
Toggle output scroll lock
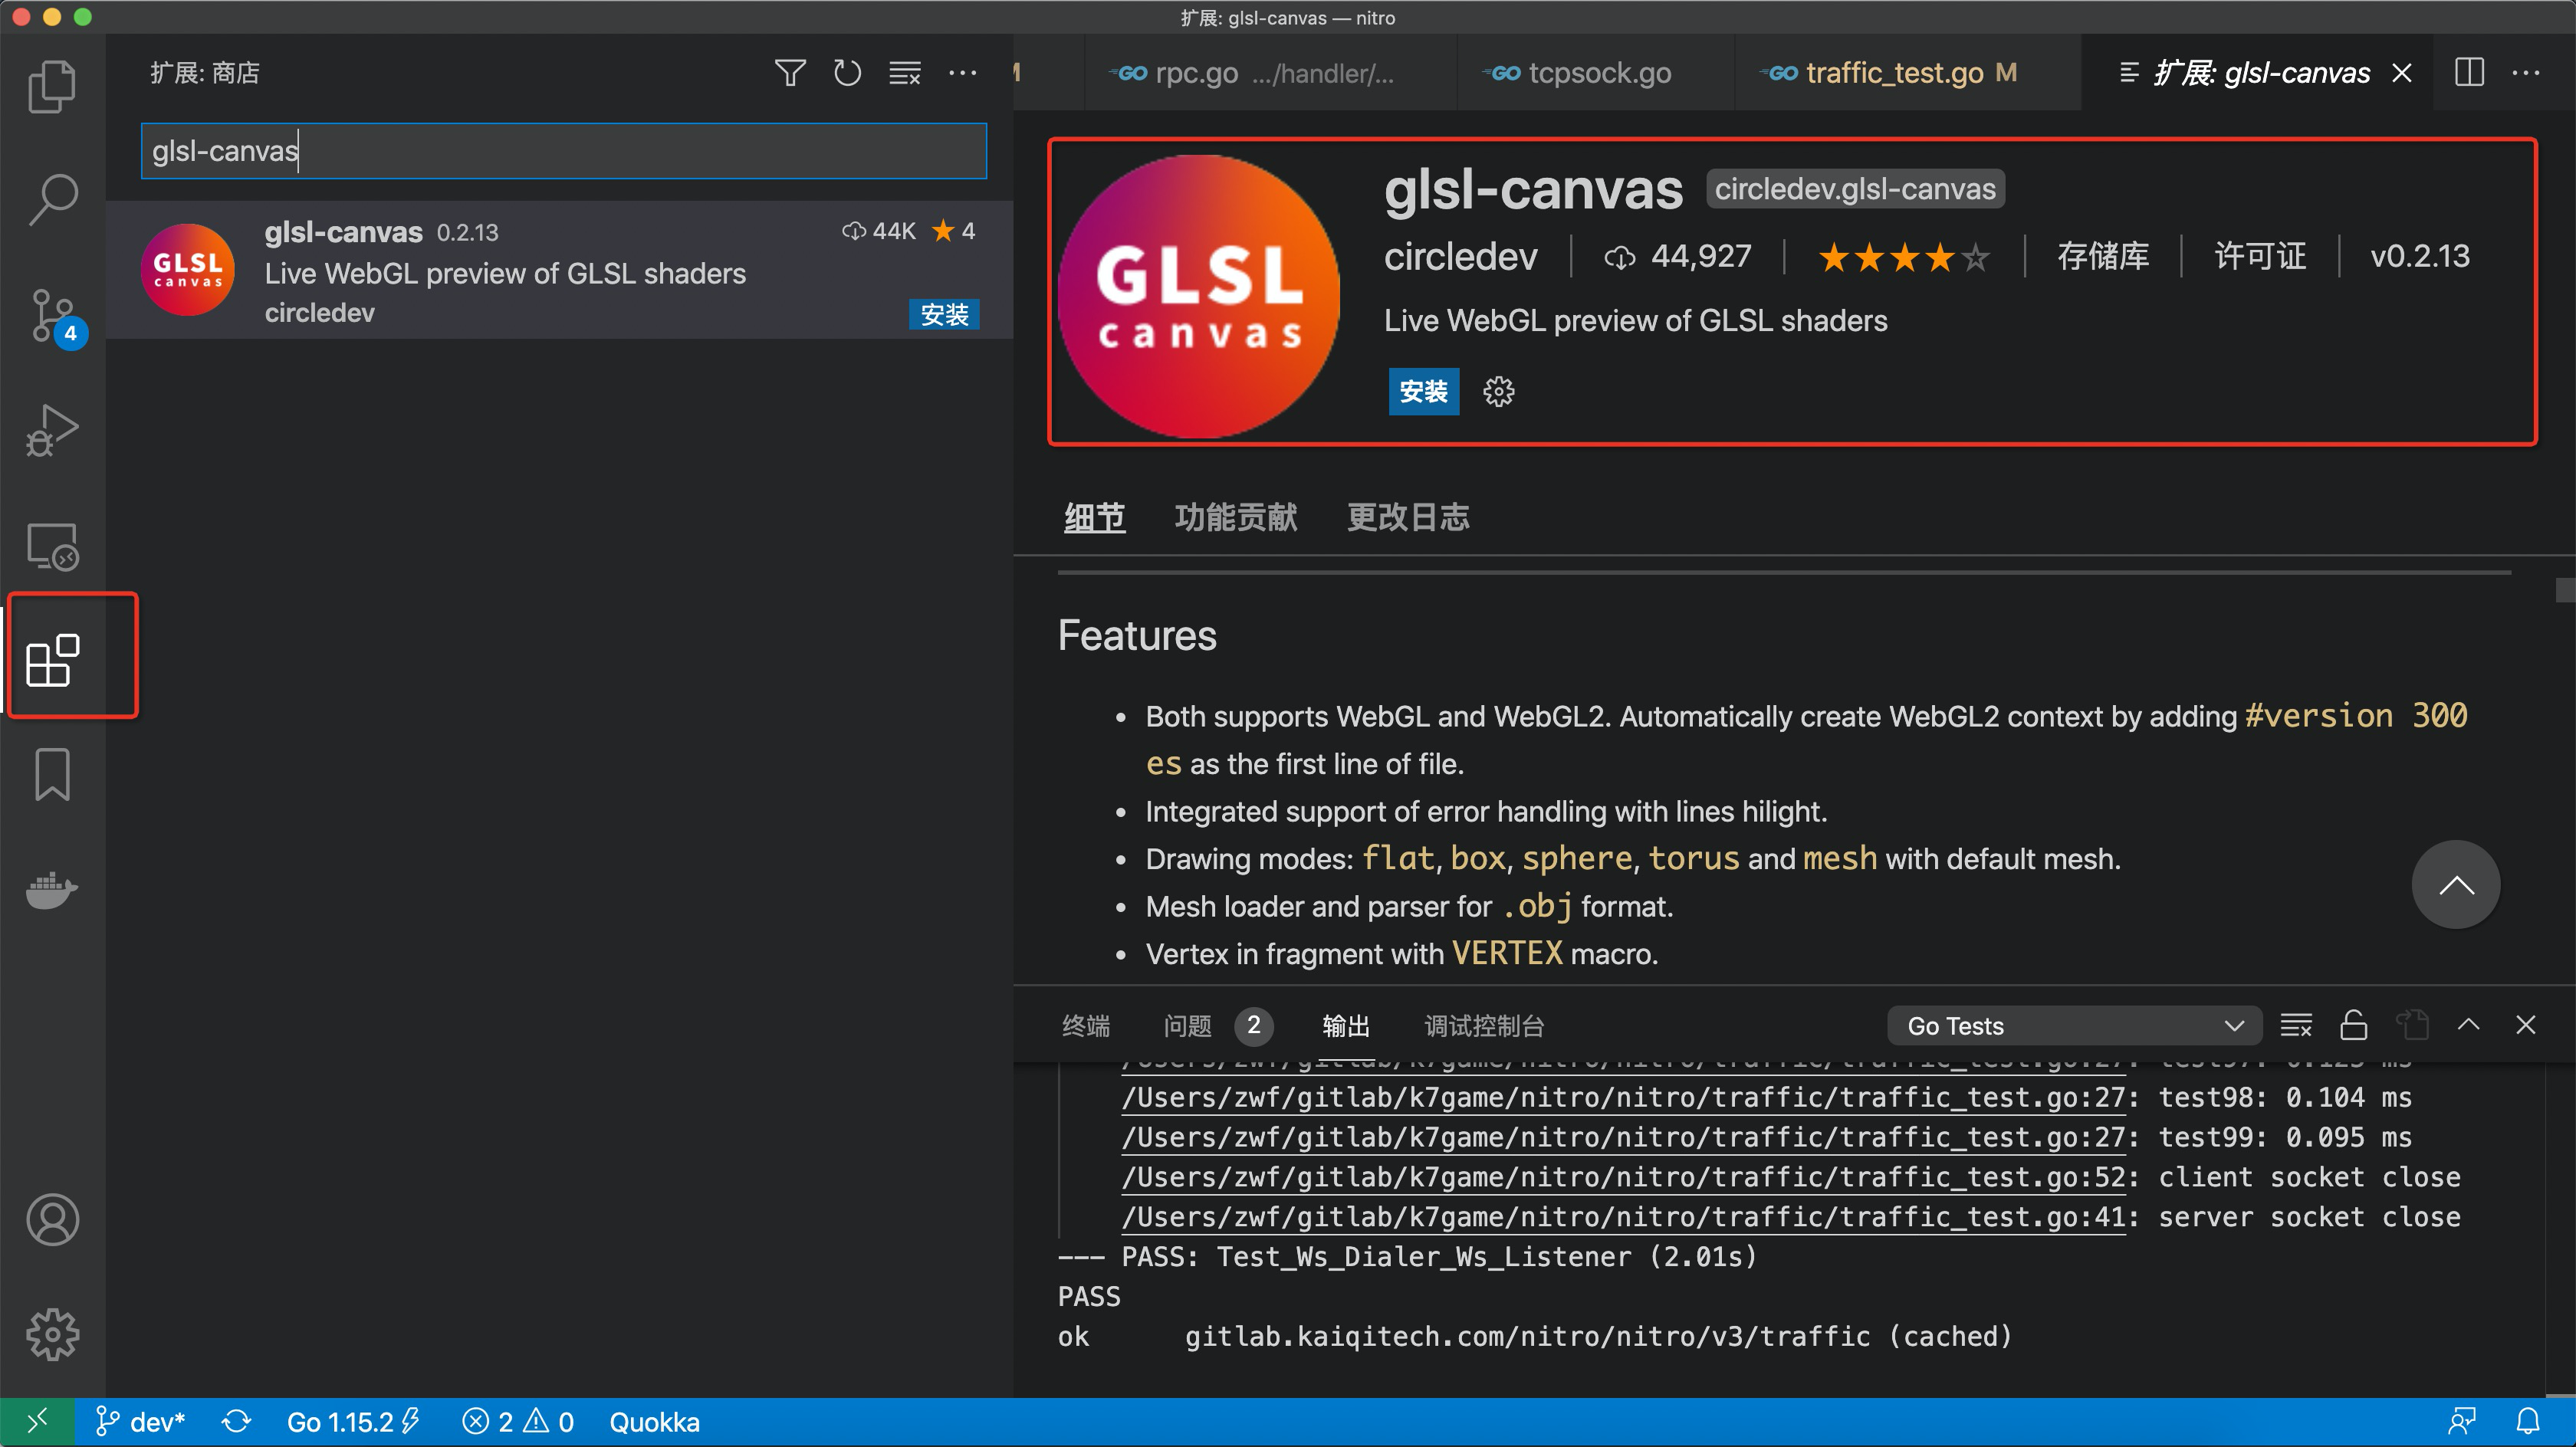point(2354,1025)
